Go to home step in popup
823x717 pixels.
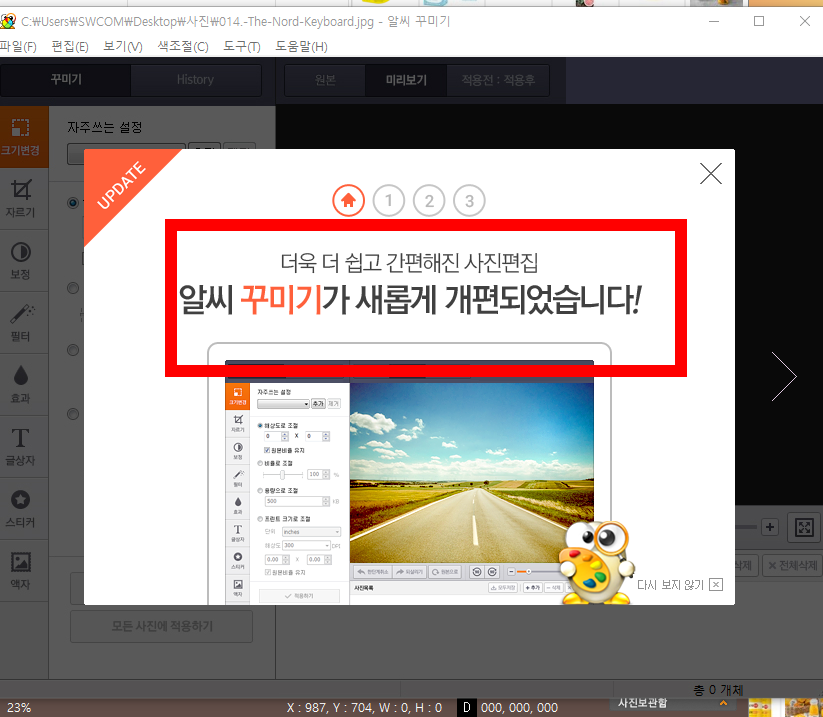[x=348, y=201]
